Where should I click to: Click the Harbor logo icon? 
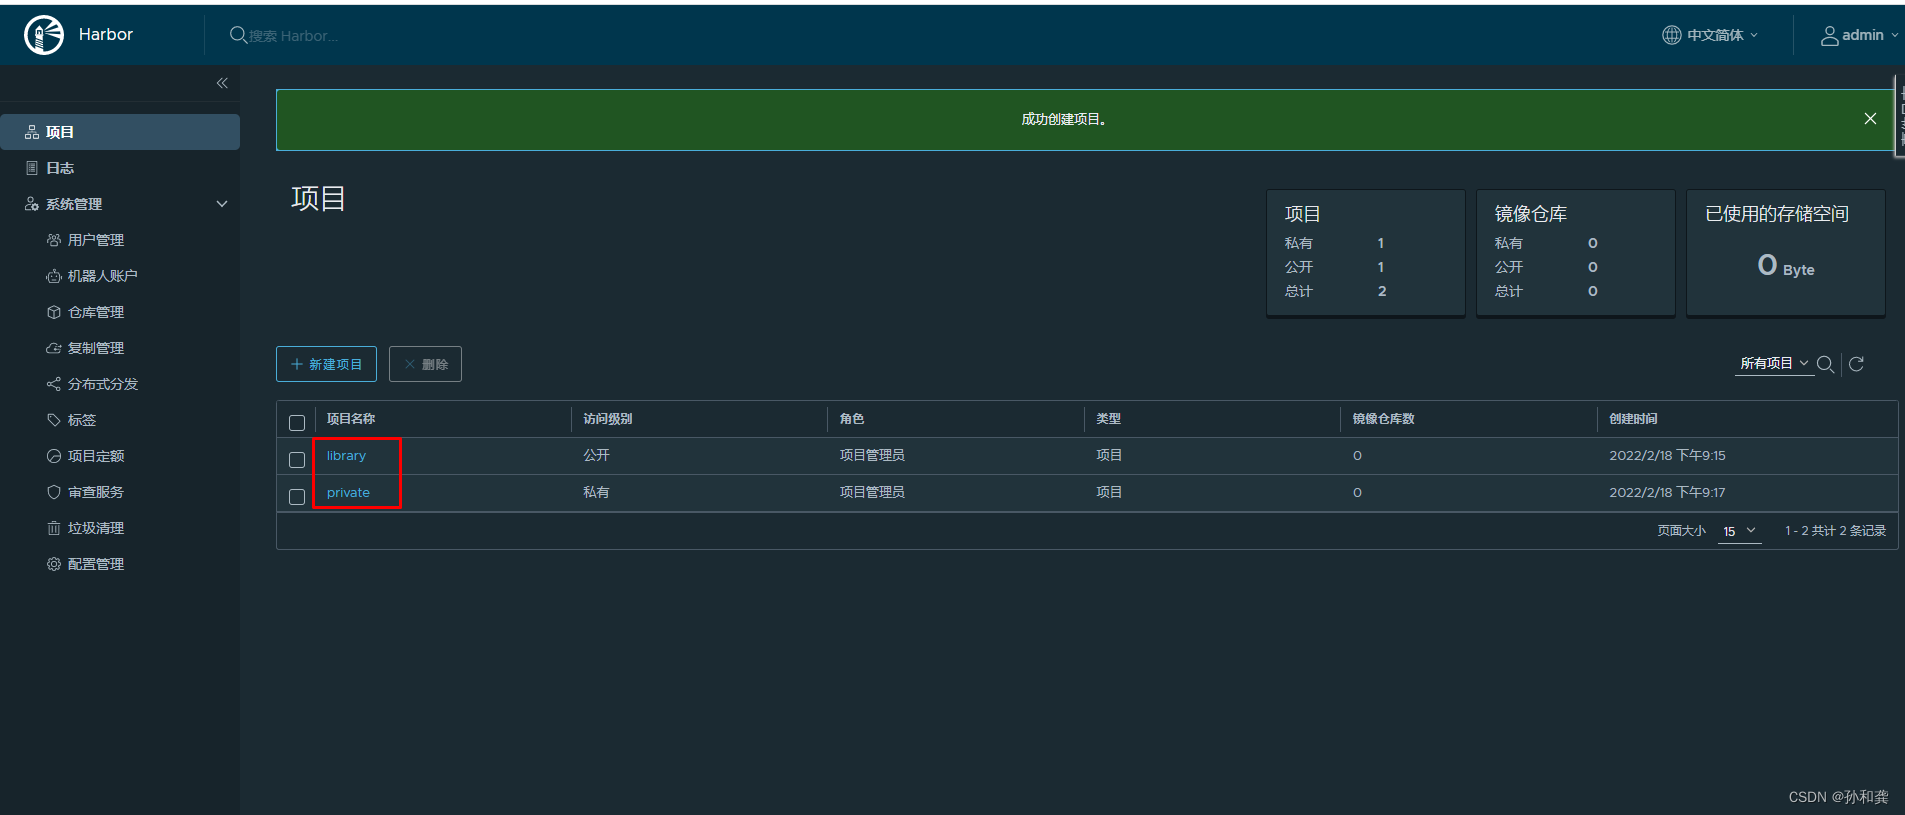click(44, 35)
